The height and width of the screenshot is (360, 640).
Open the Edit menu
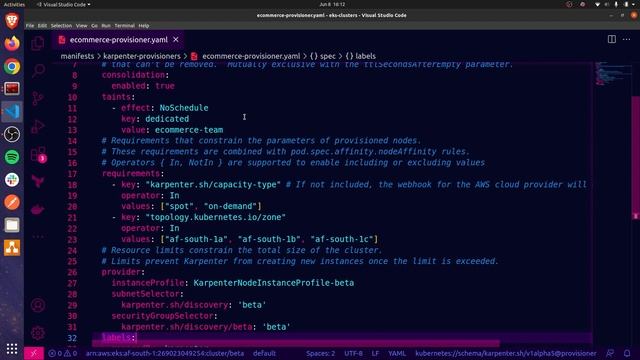pos(42,26)
